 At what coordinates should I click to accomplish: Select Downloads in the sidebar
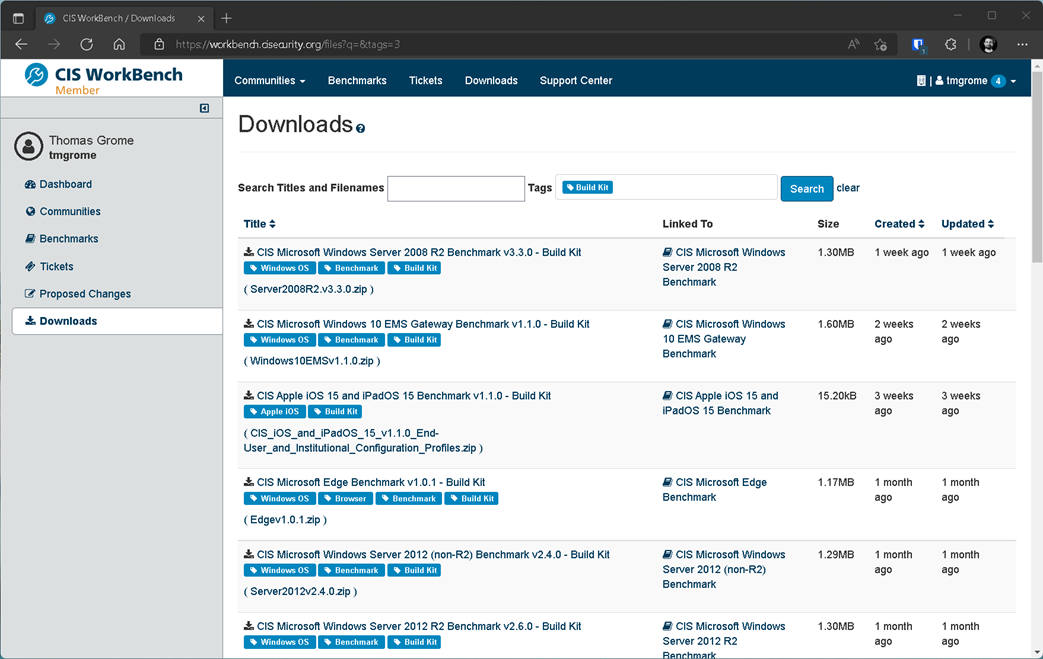coord(117,321)
